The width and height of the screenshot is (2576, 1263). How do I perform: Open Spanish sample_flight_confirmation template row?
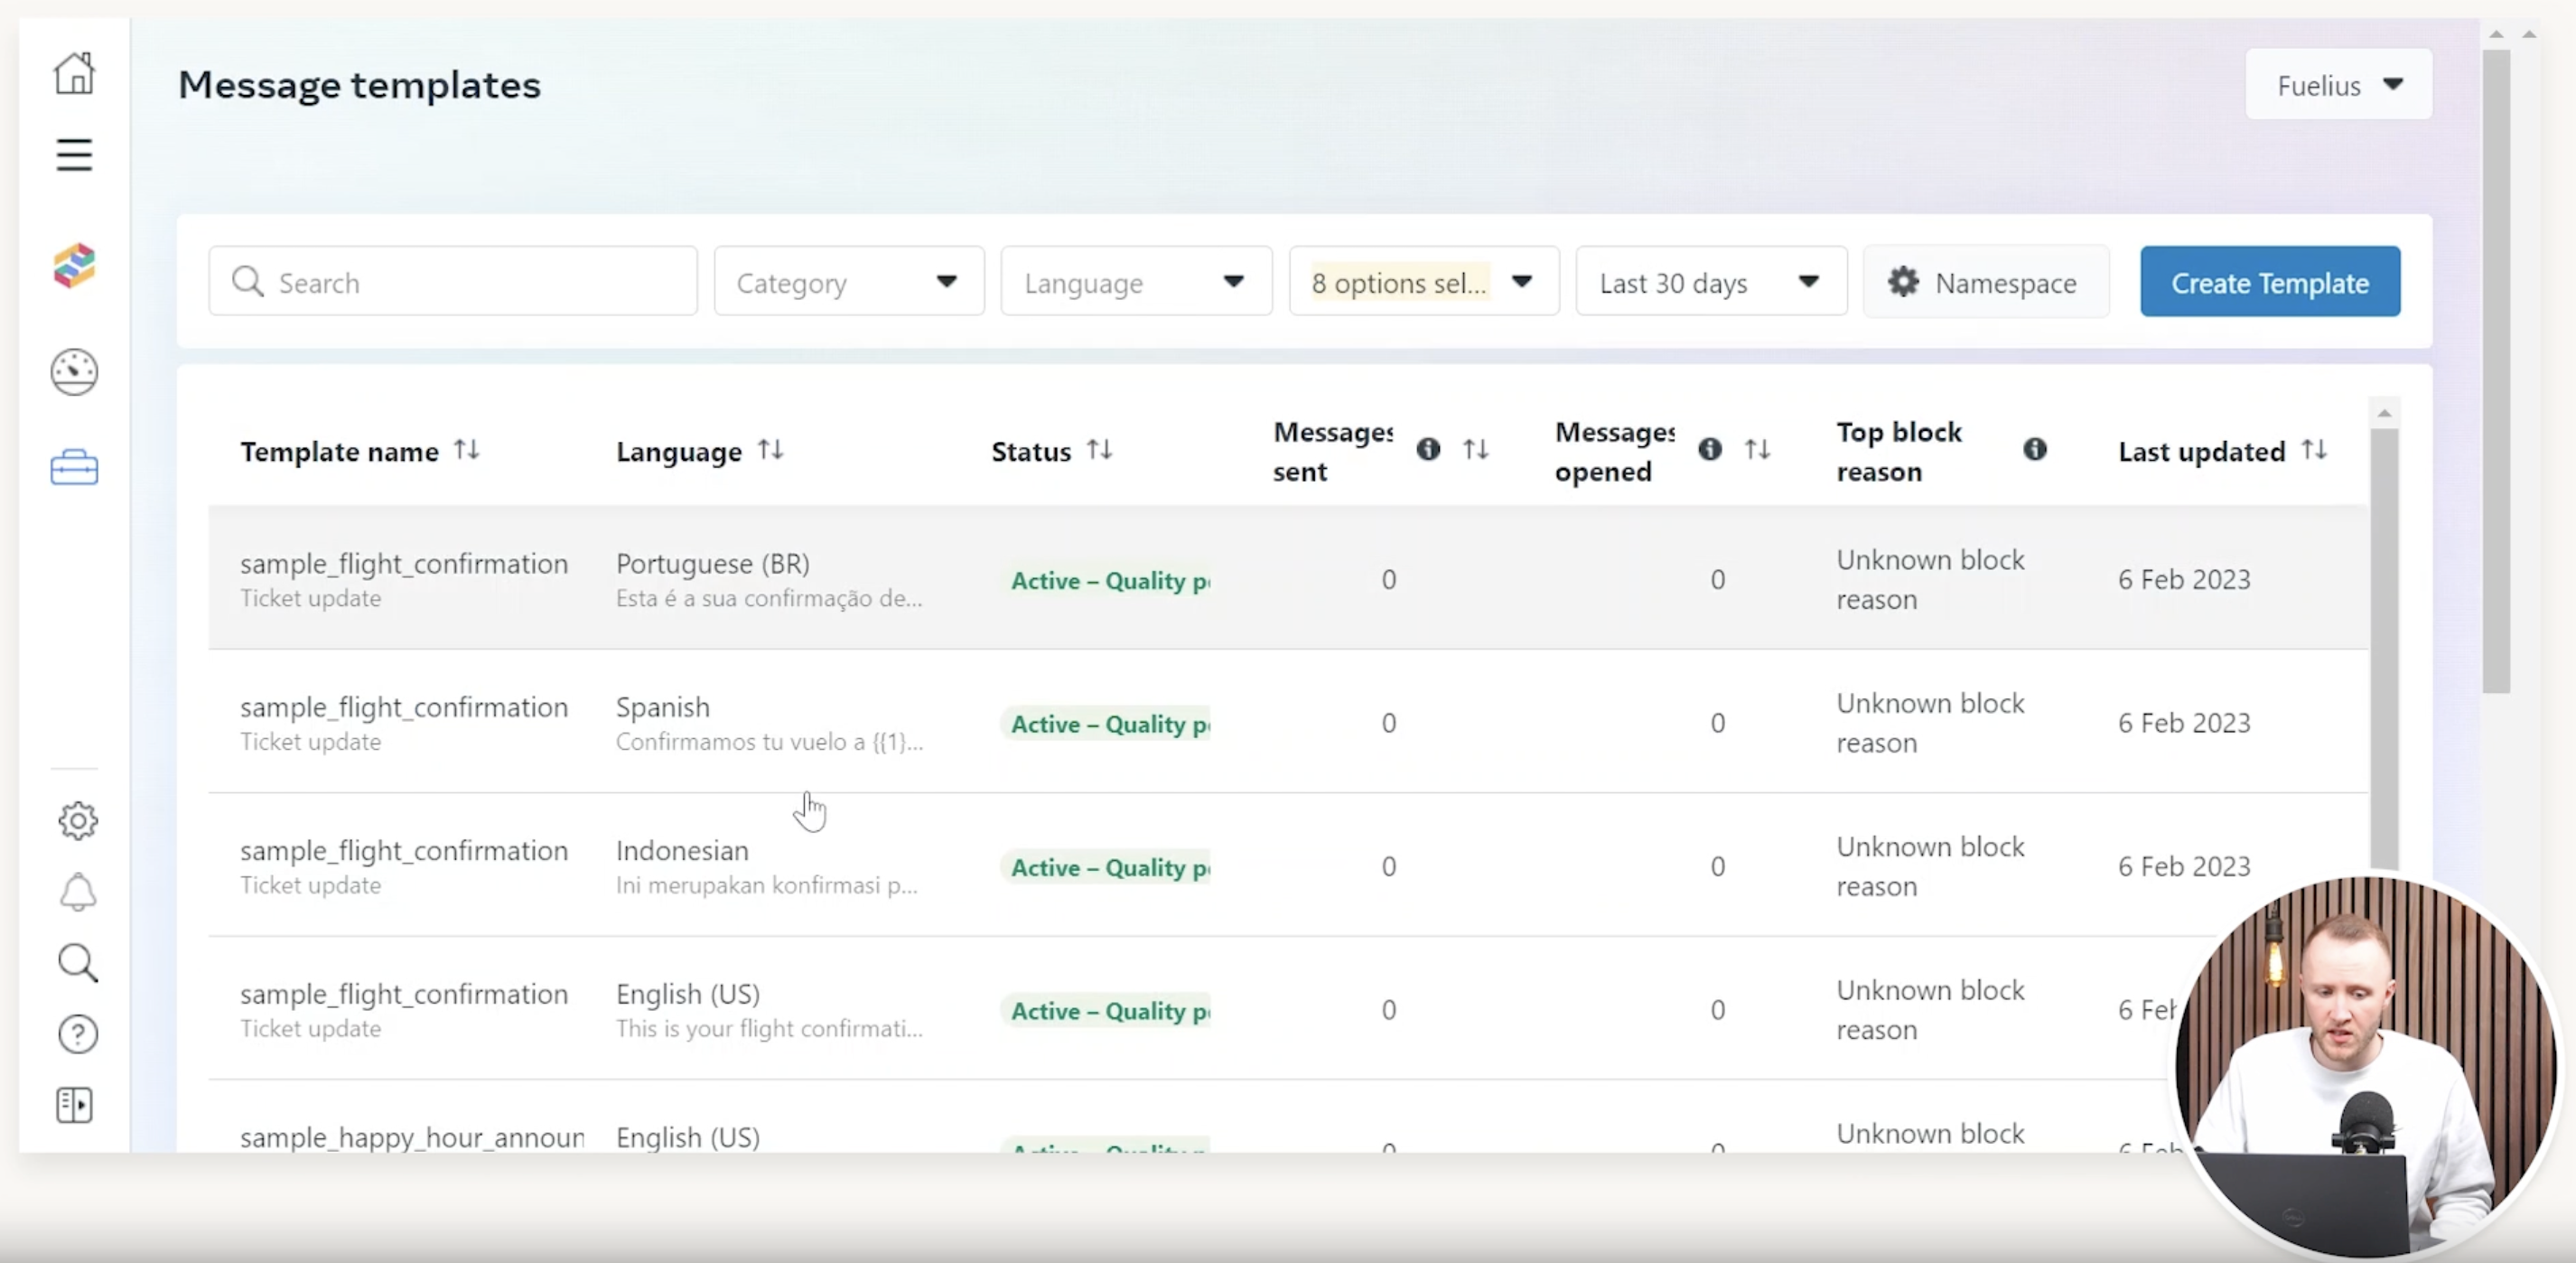(x=1288, y=722)
